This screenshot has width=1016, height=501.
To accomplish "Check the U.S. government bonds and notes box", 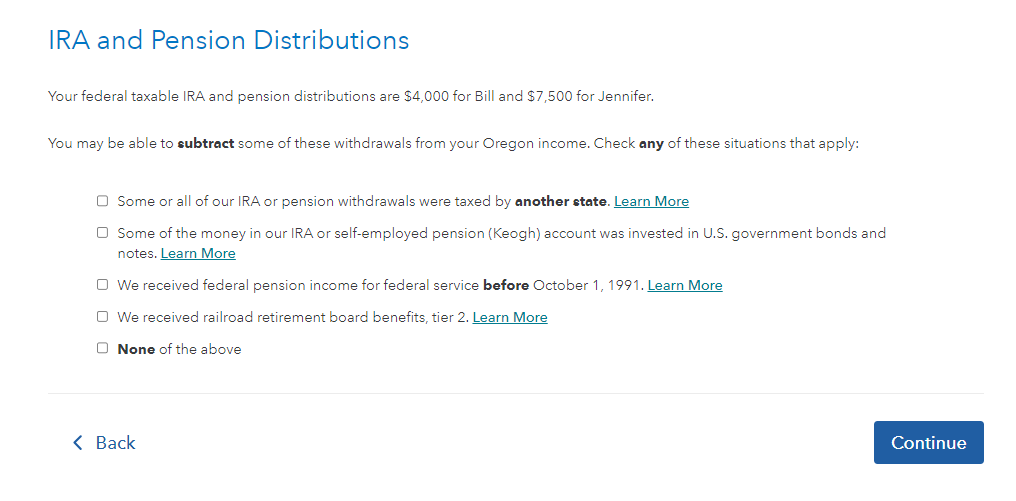I will click(102, 233).
